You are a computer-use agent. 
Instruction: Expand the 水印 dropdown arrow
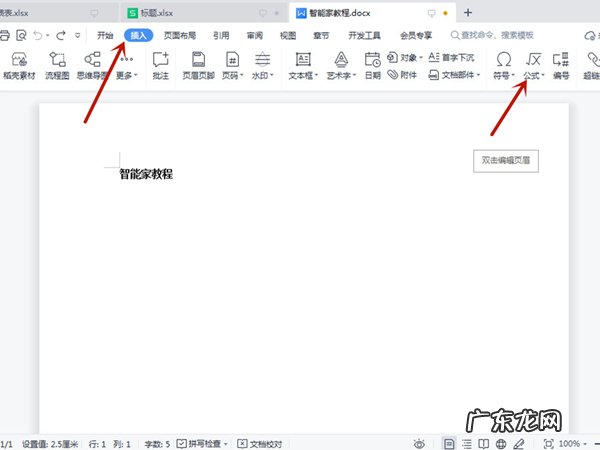coord(272,75)
